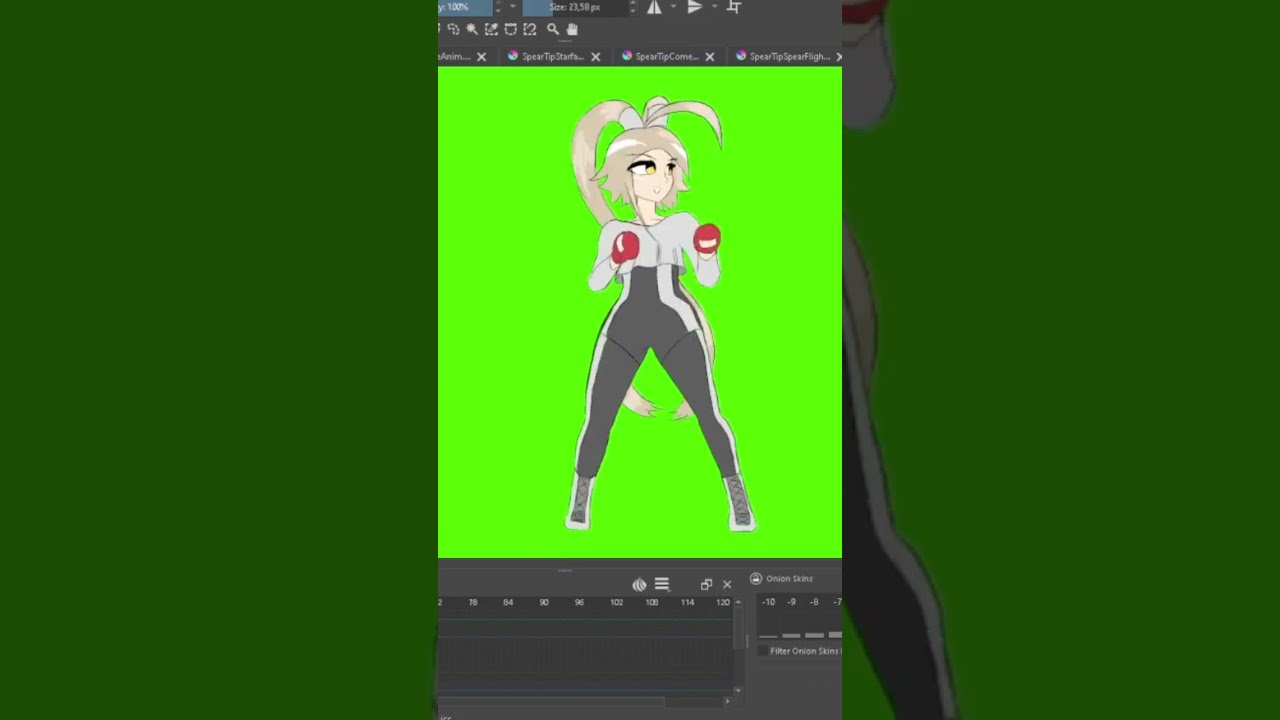Switch to the SpearTipStarfa... document tab
Screen dimensions: 1280x720
coord(552,57)
